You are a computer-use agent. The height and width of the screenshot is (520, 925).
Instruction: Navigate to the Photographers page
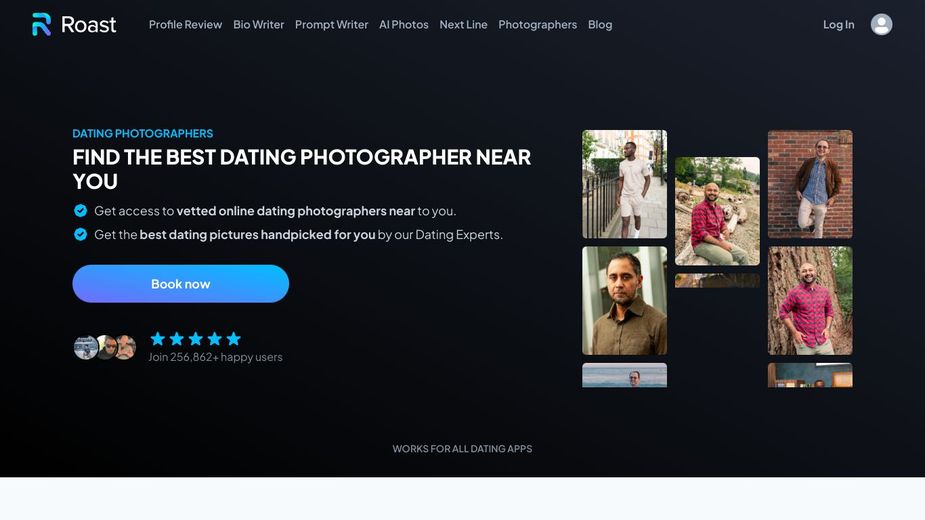coord(537,25)
